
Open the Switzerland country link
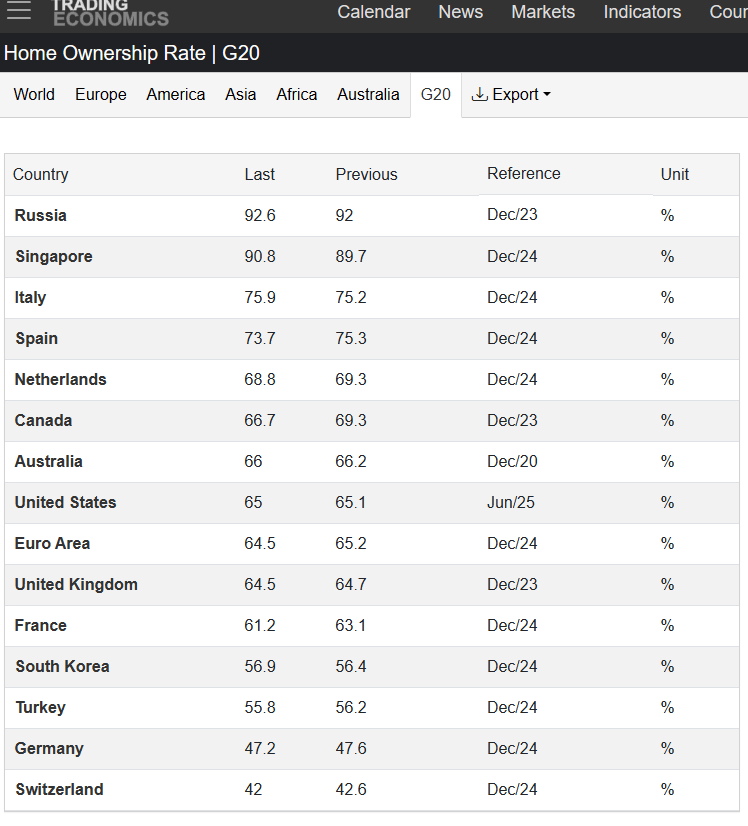coord(60,789)
